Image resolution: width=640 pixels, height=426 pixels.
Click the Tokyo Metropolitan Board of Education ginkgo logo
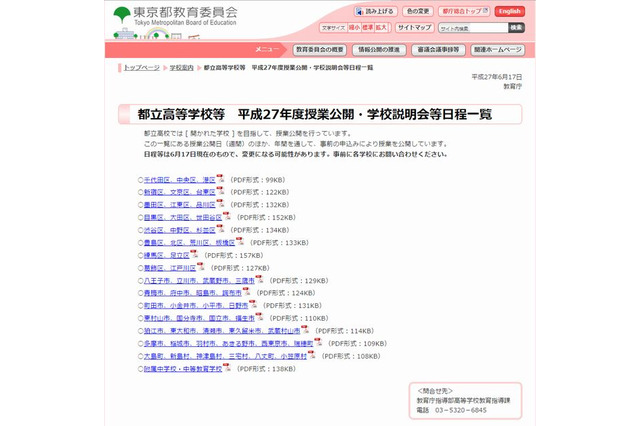tap(122, 14)
